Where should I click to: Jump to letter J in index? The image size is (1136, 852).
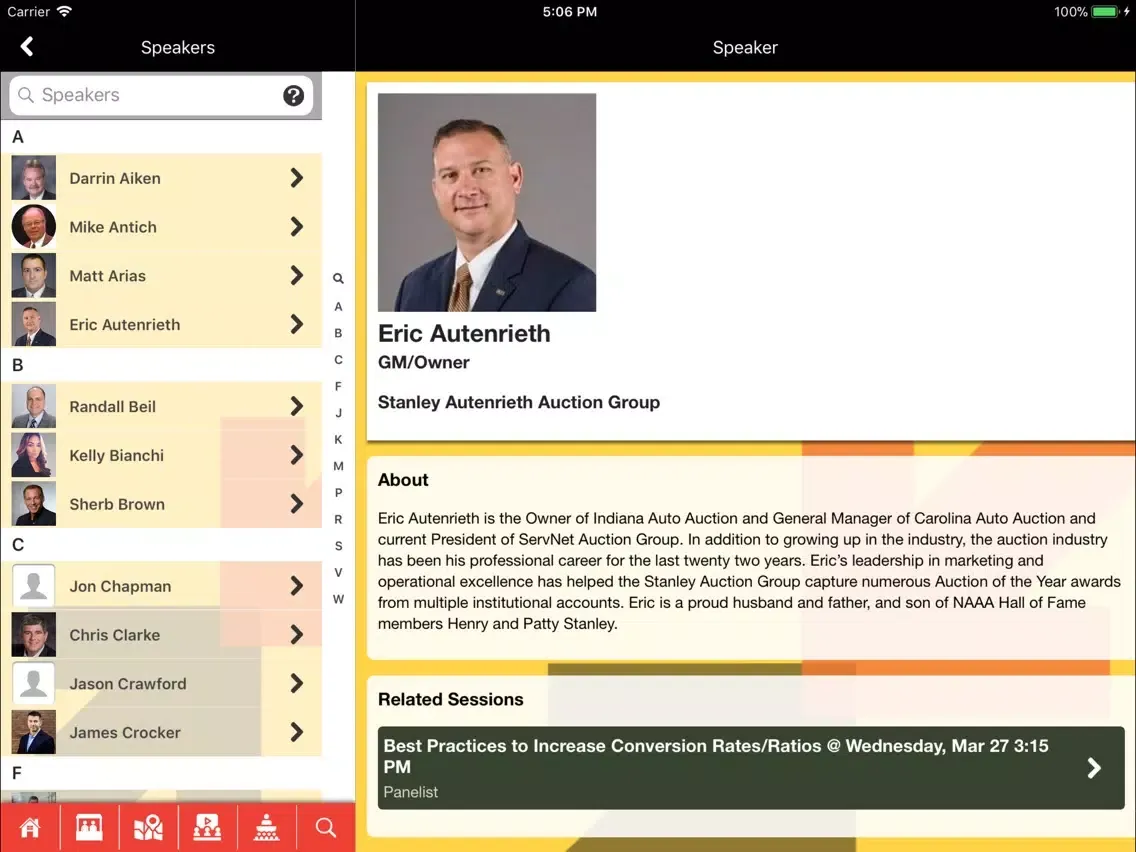click(x=338, y=413)
